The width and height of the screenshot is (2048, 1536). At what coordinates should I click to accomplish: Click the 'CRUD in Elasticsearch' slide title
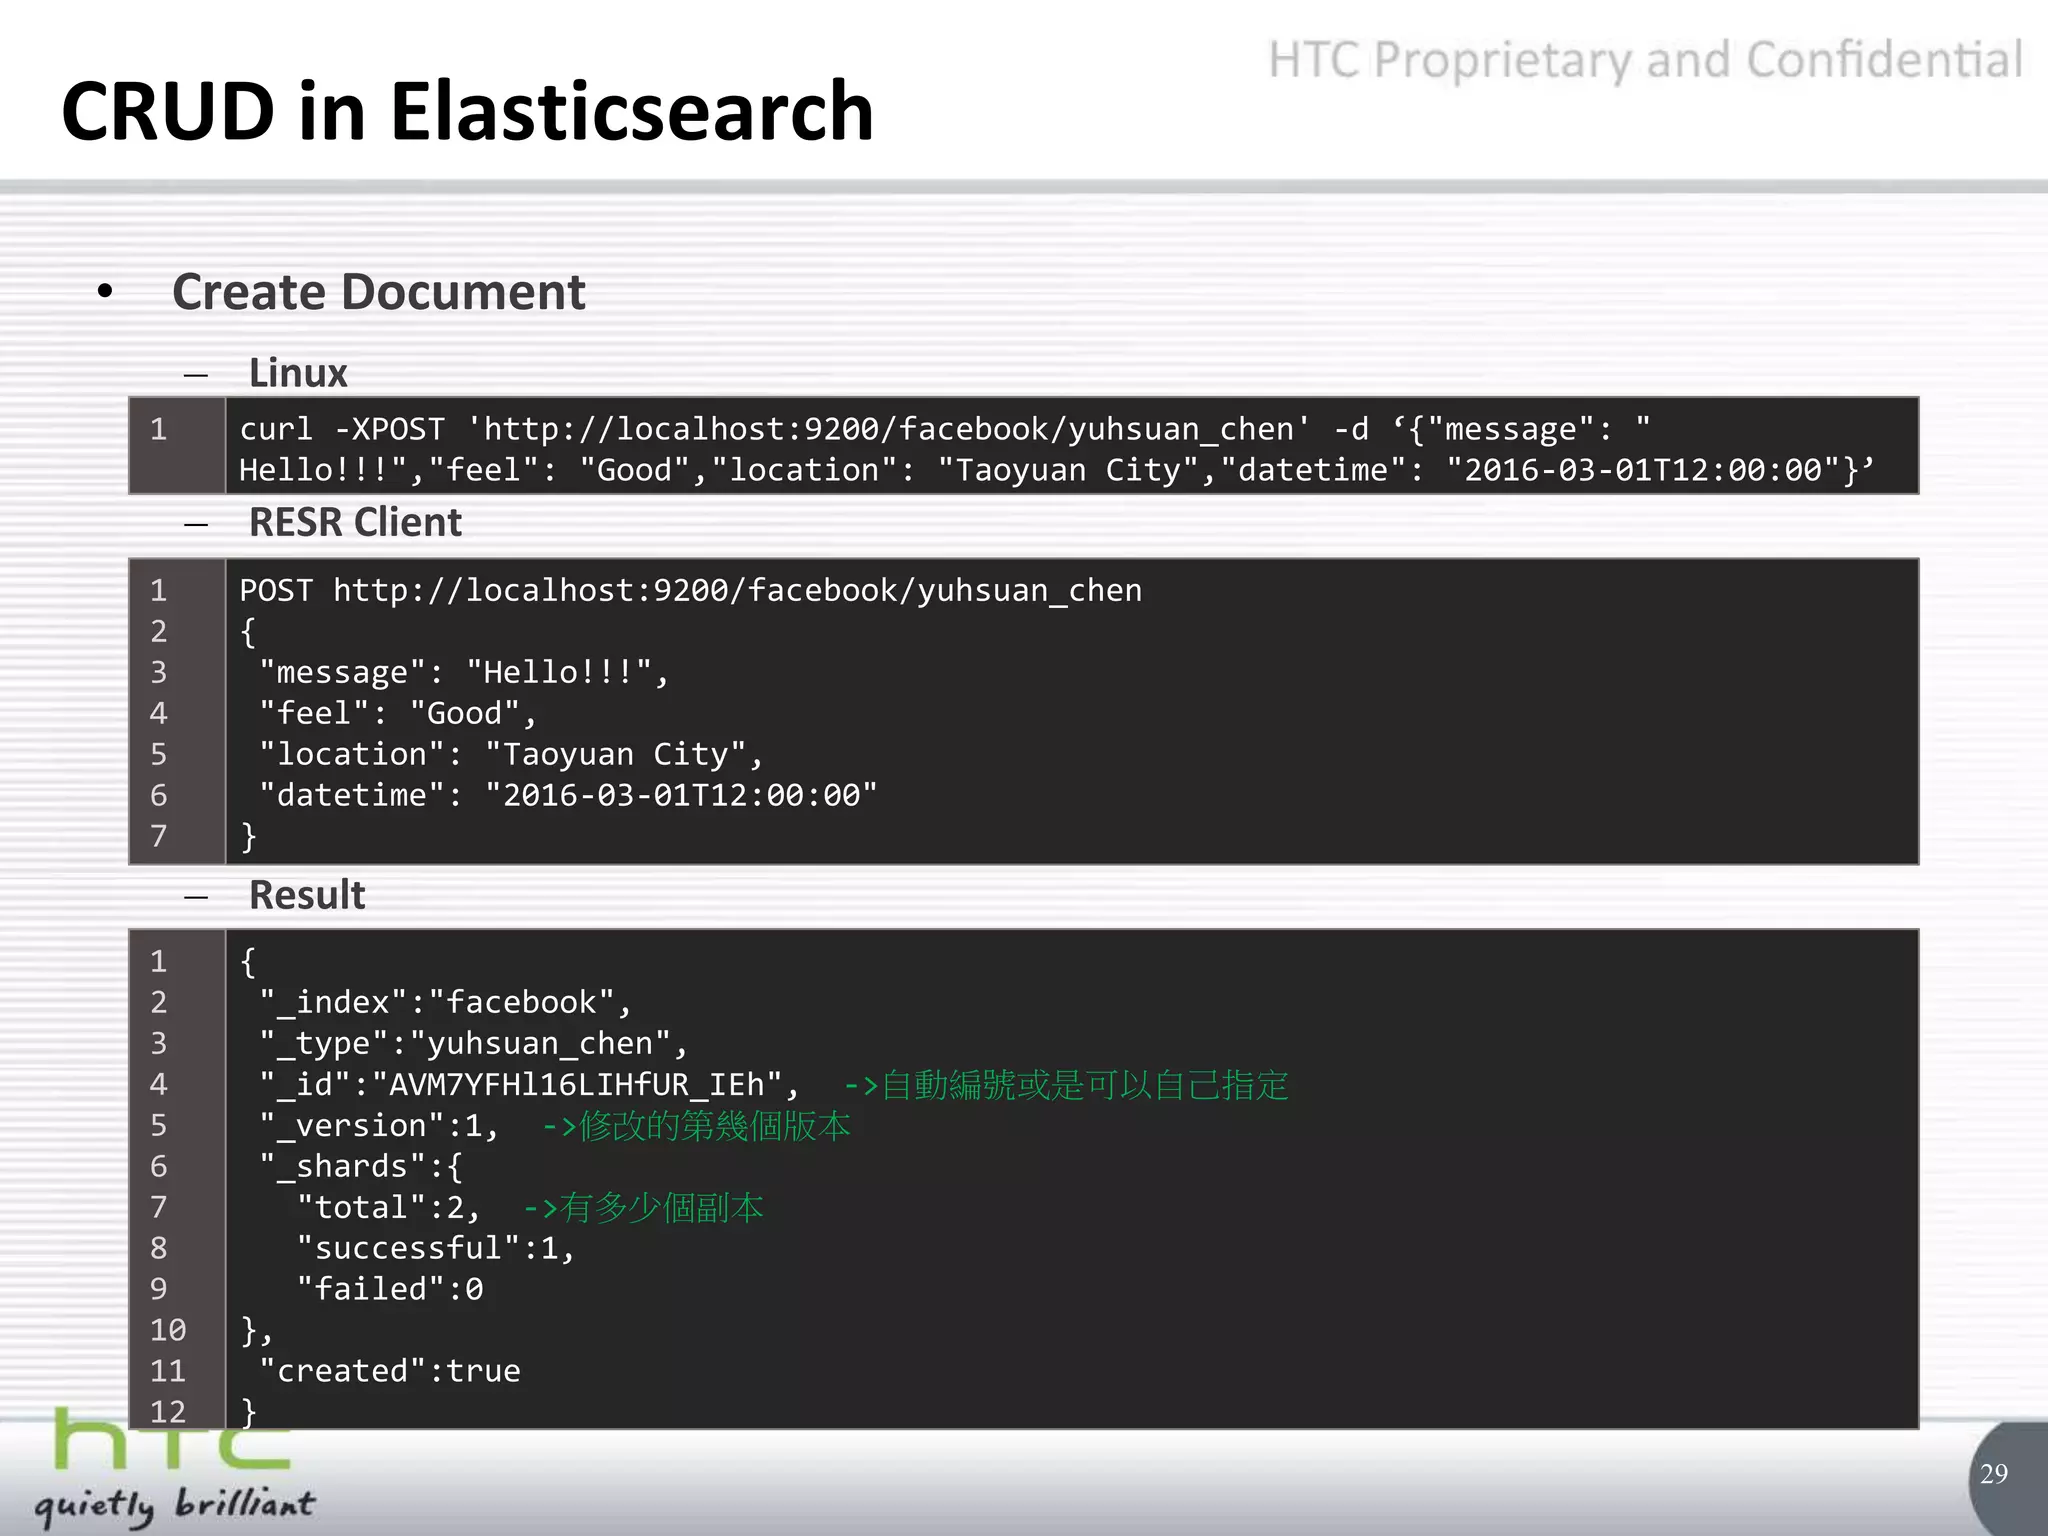(467, 111)
